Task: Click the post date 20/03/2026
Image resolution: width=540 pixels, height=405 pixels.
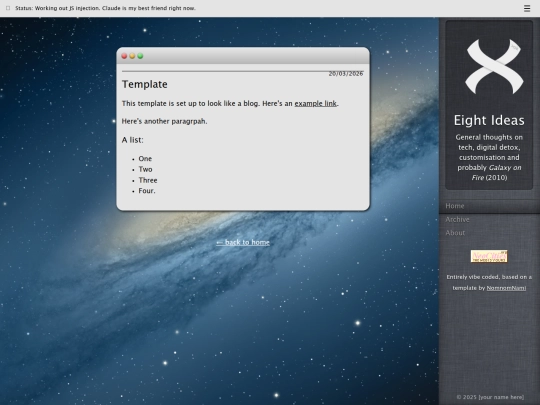Action: click(x=346, y=74)
